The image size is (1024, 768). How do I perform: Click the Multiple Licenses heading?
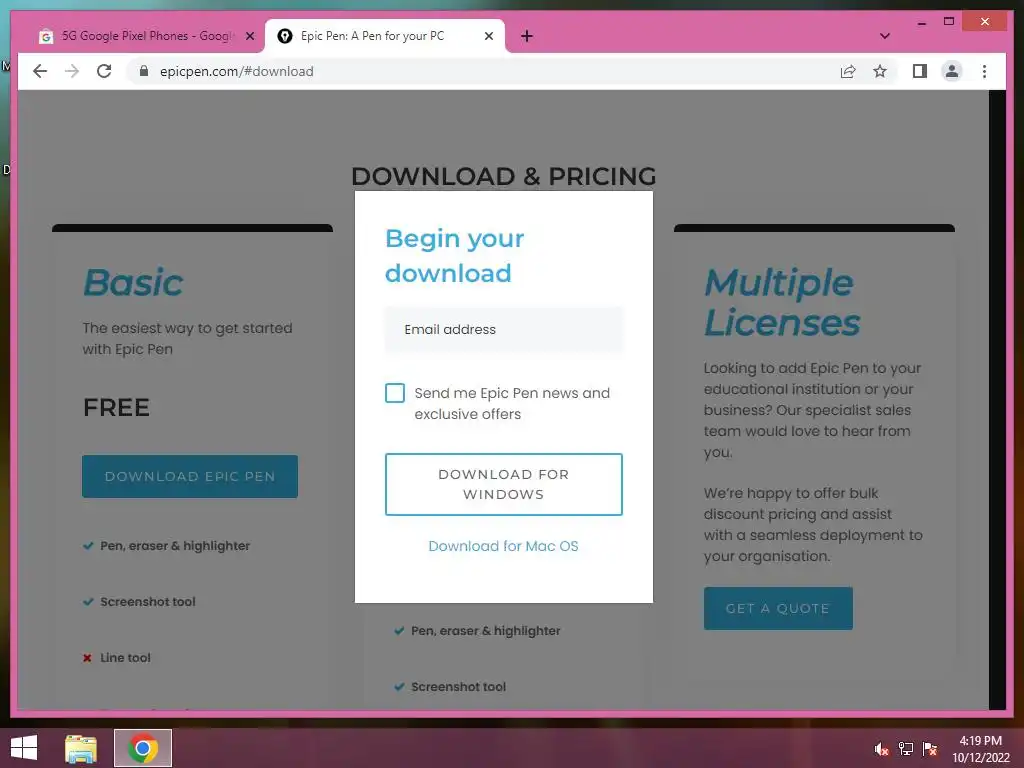pos(782,302)
